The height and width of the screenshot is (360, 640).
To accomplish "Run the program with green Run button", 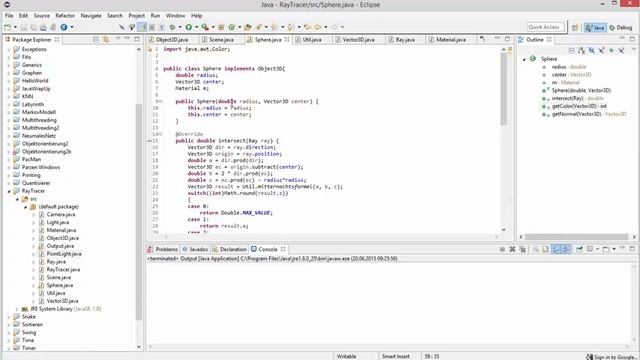I will (189, 27).
